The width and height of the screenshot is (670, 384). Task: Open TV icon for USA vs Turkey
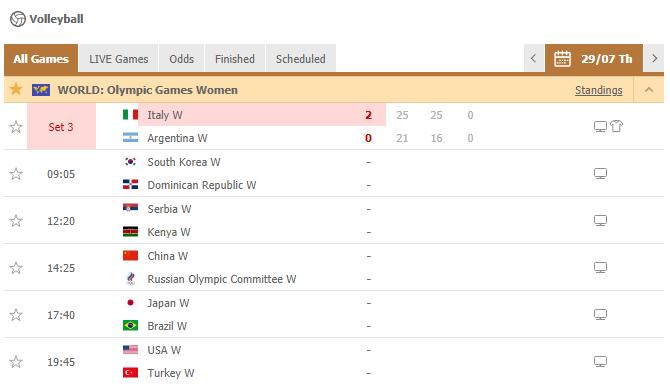click(x=600, y=361)
